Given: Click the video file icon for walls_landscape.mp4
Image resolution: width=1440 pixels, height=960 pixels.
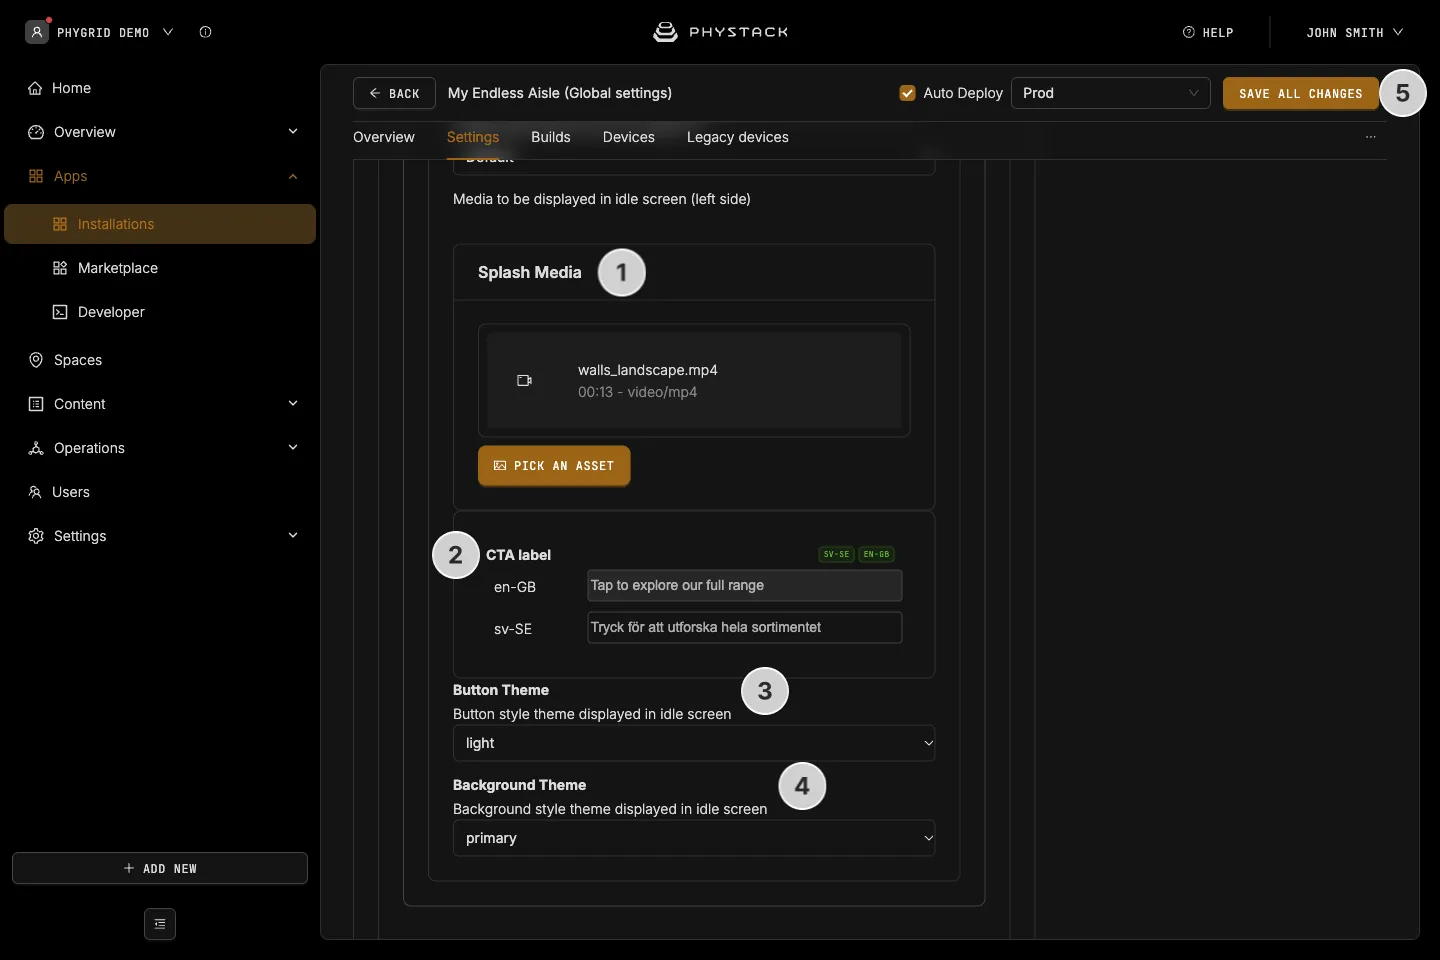Looking at the screenshot, I should [x=524, y=381].
